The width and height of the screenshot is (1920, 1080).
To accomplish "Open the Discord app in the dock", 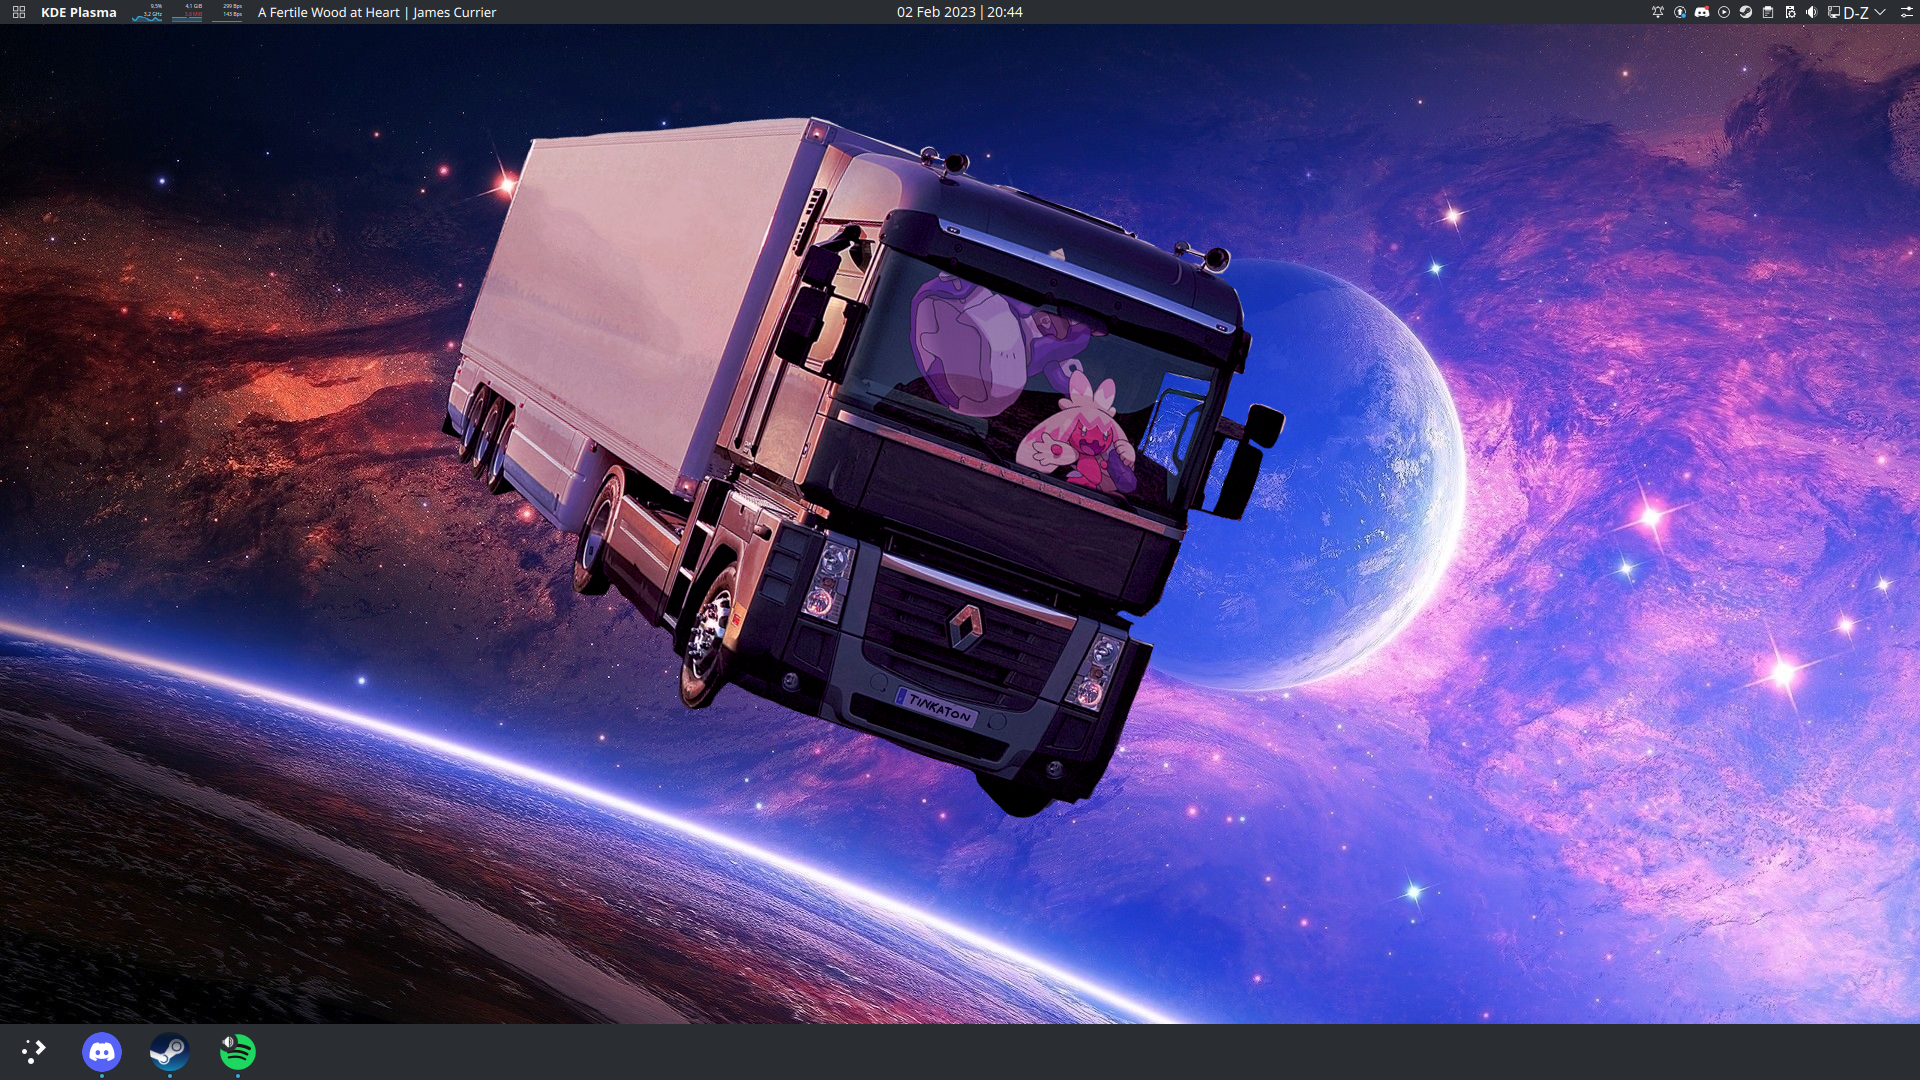I will coord(102,1052).
